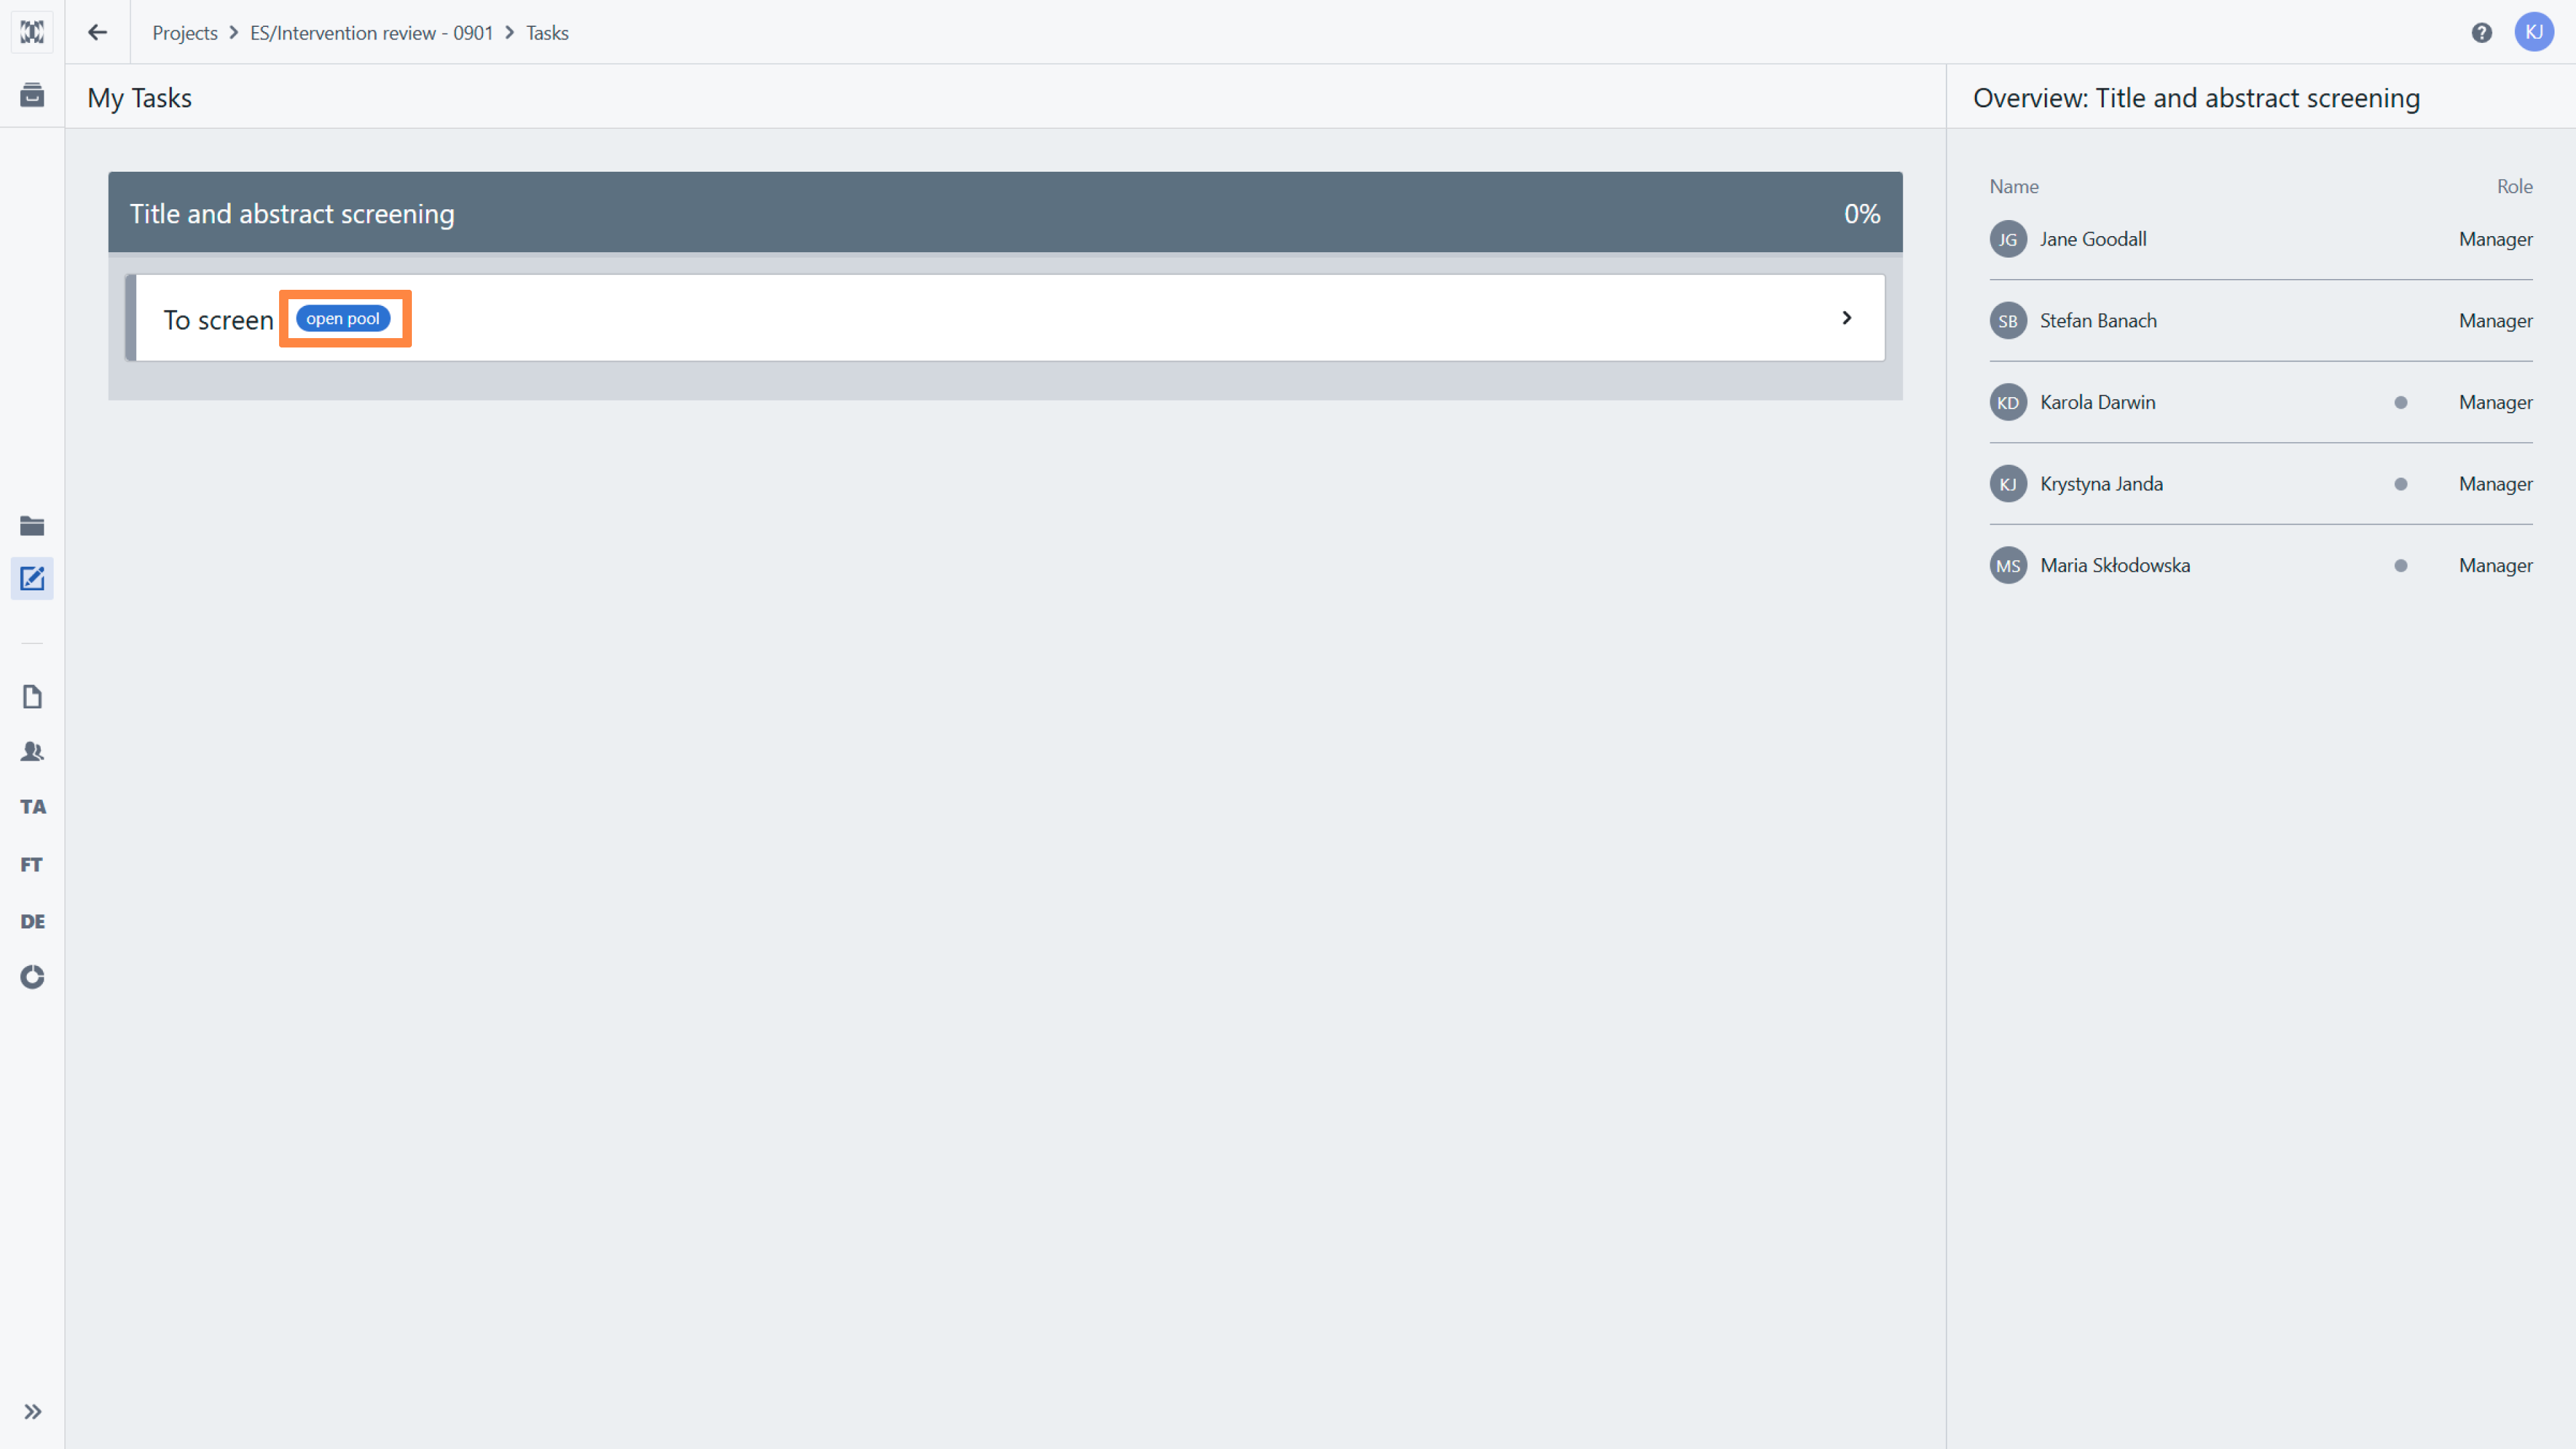Expand the To screen task row
2576x1449 pixels.
(x=1846, y=318)
